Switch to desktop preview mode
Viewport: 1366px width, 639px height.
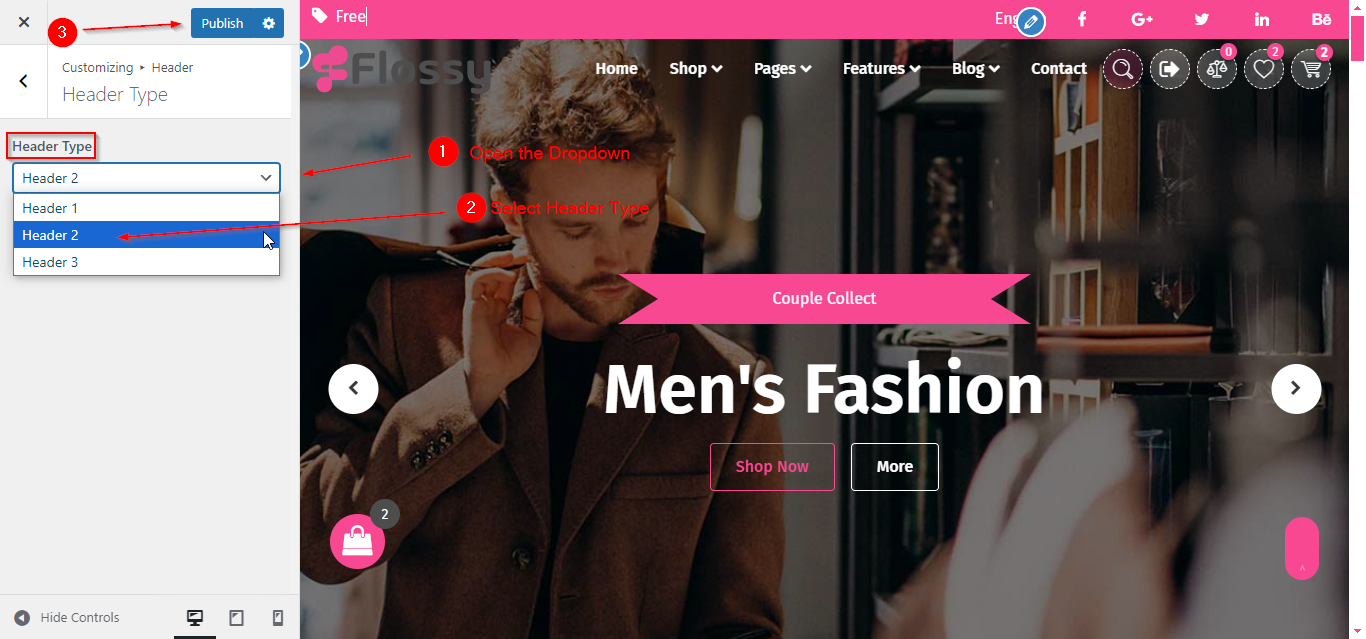[195, 618]
